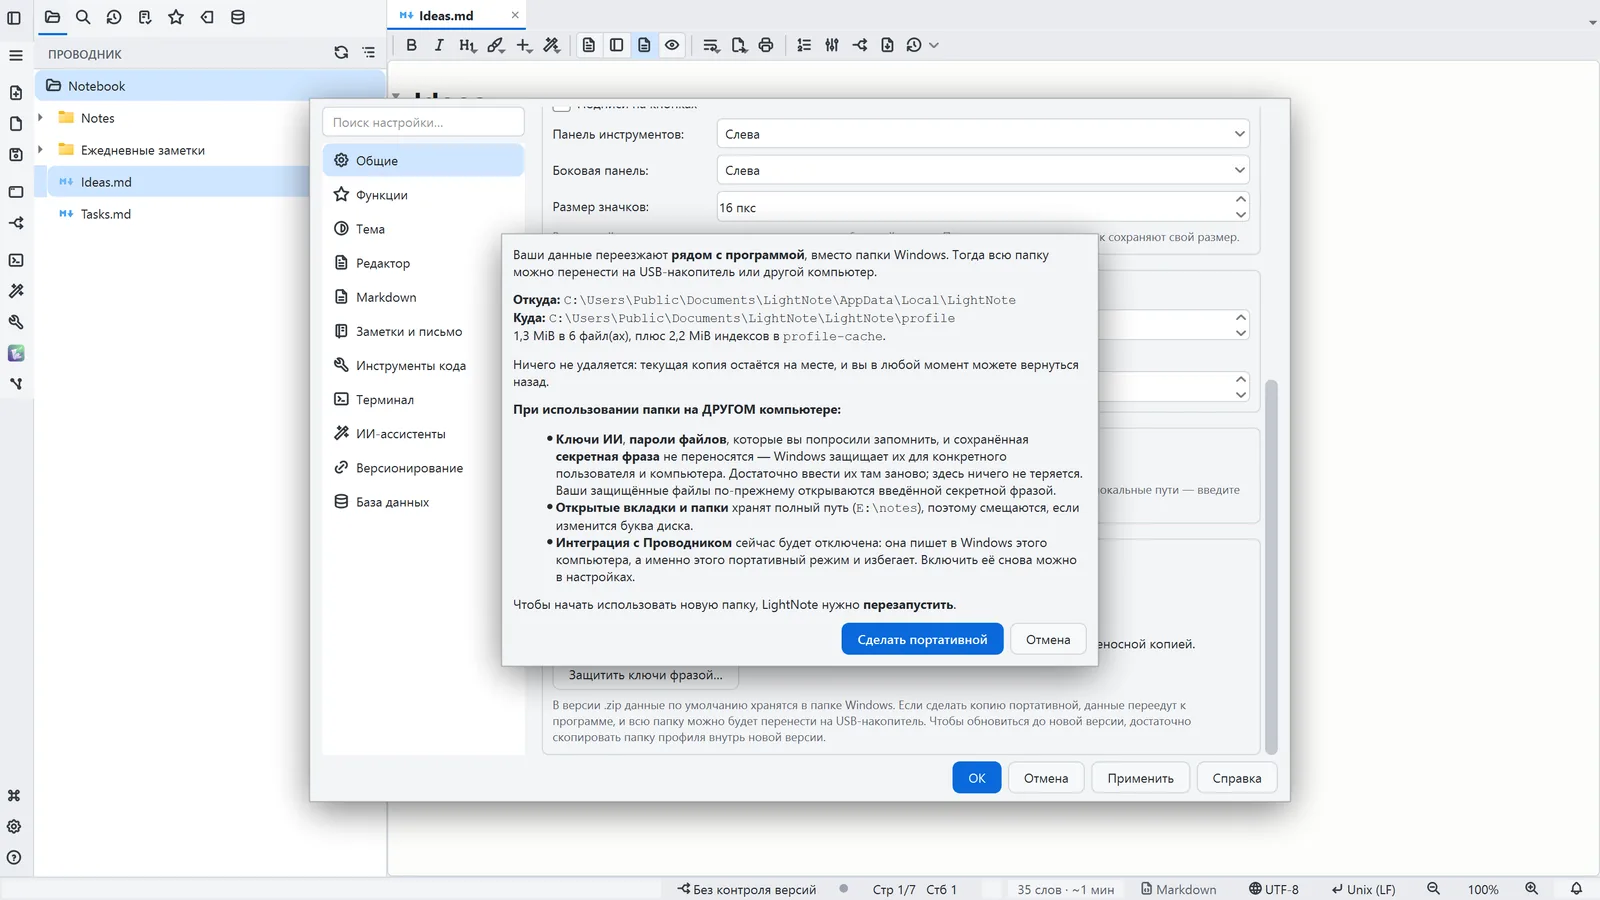Open the Панель инструментов dropdown
Viewport: 1600px width, 900px height.
tap(983, 134)
